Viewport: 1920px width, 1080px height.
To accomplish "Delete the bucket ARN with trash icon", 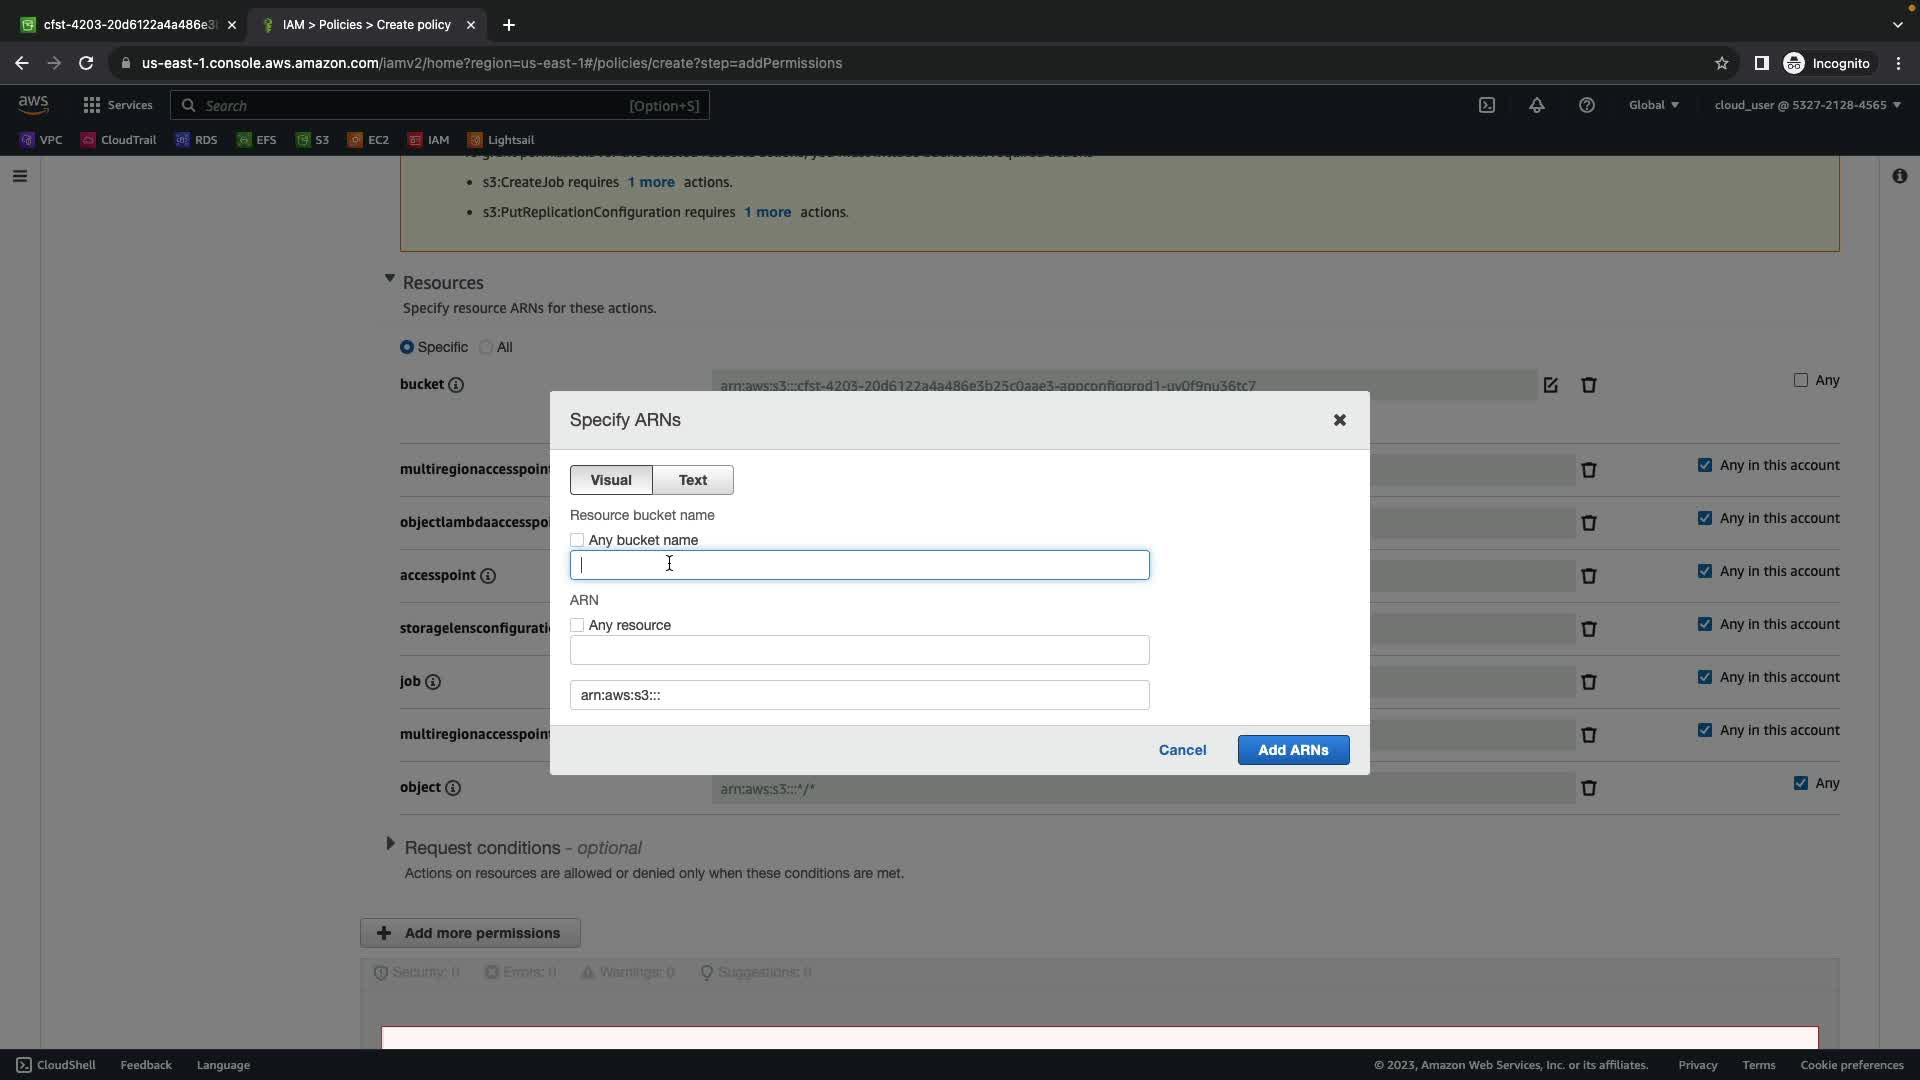I will [x=1589, y=385].
